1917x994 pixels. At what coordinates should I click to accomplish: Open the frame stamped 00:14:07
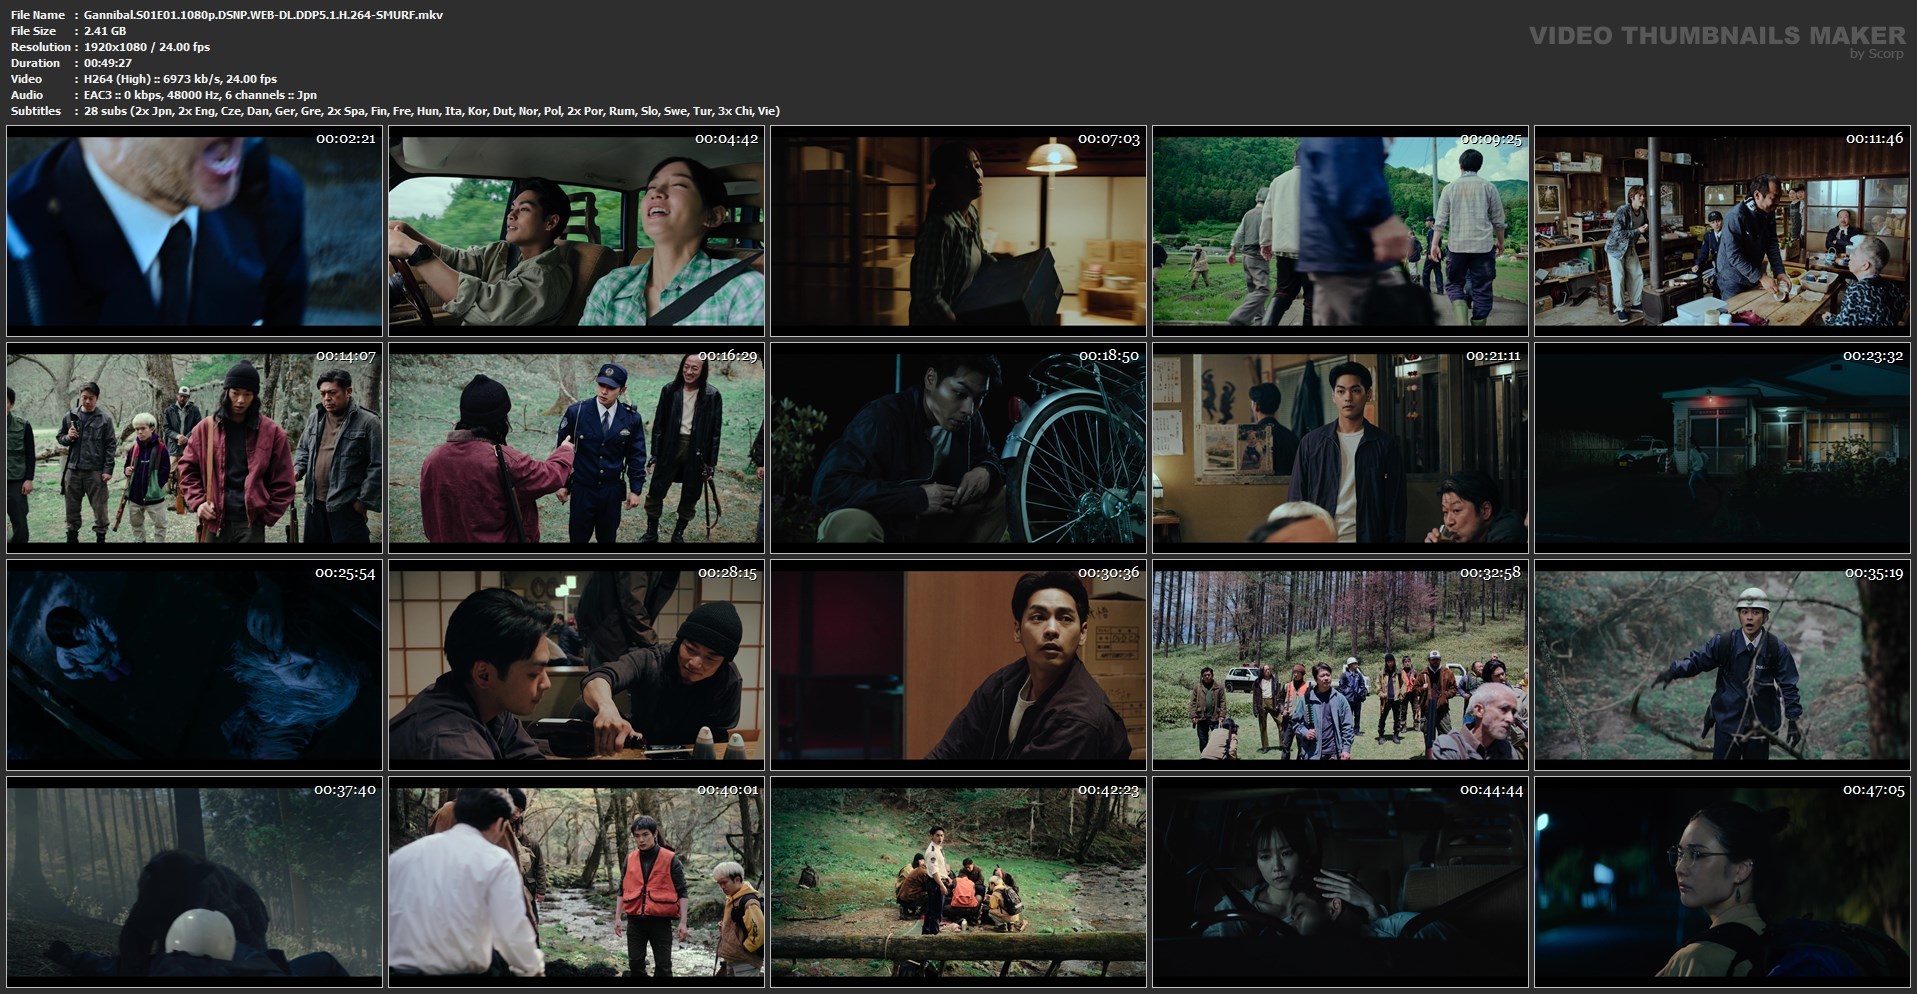click(x=195, y=448)
